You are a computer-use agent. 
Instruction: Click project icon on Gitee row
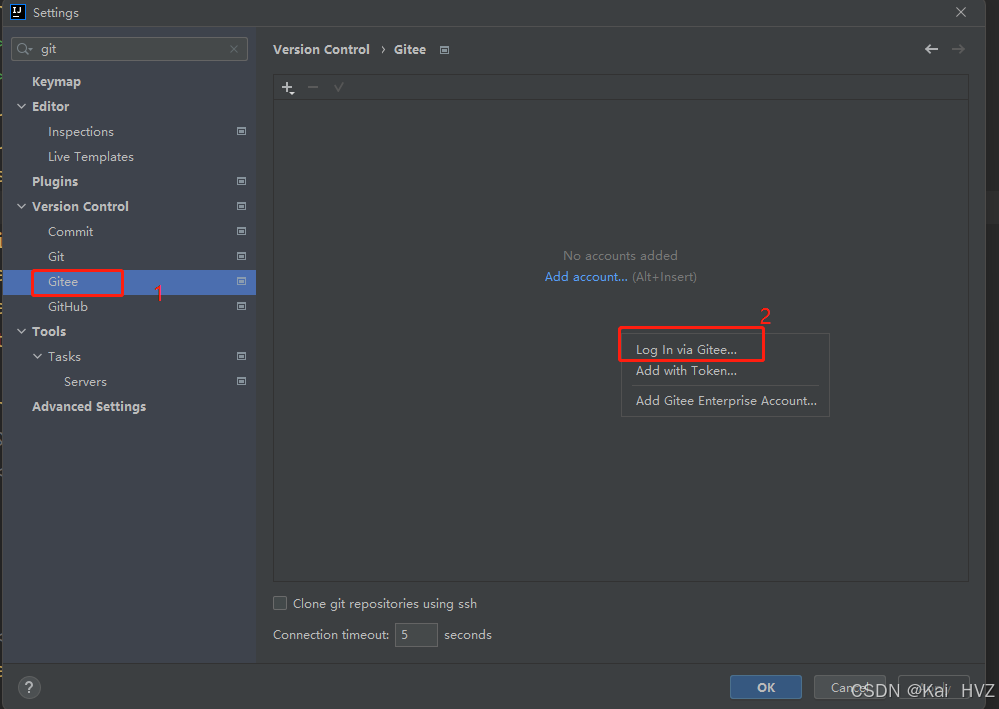click(x=241, y=282)
